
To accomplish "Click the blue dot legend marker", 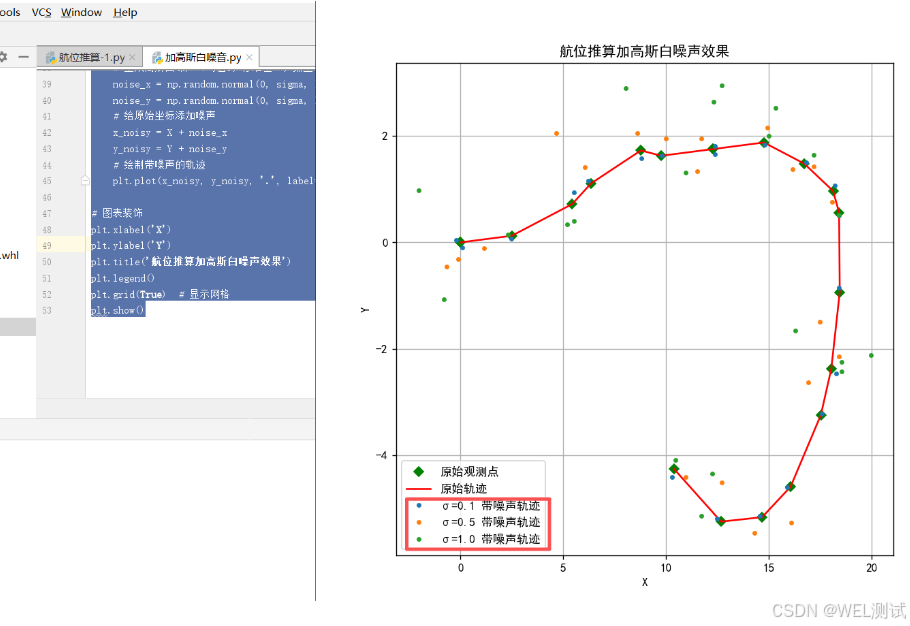I will click(419, 505).
